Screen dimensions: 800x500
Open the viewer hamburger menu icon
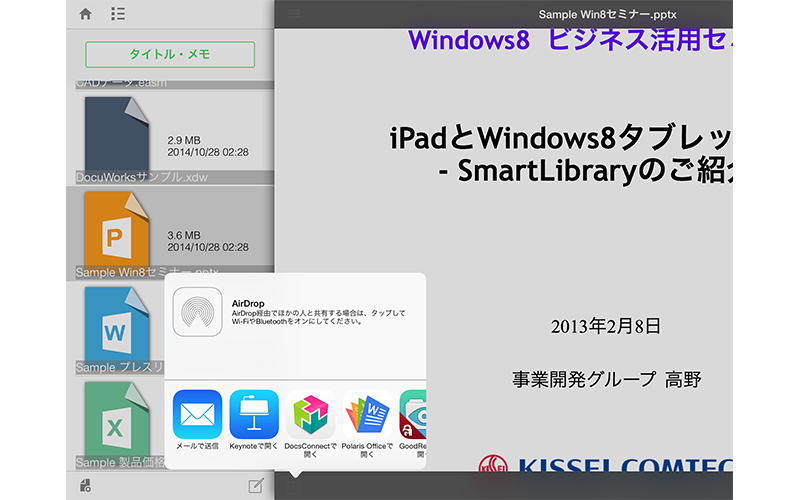[294, 14]
